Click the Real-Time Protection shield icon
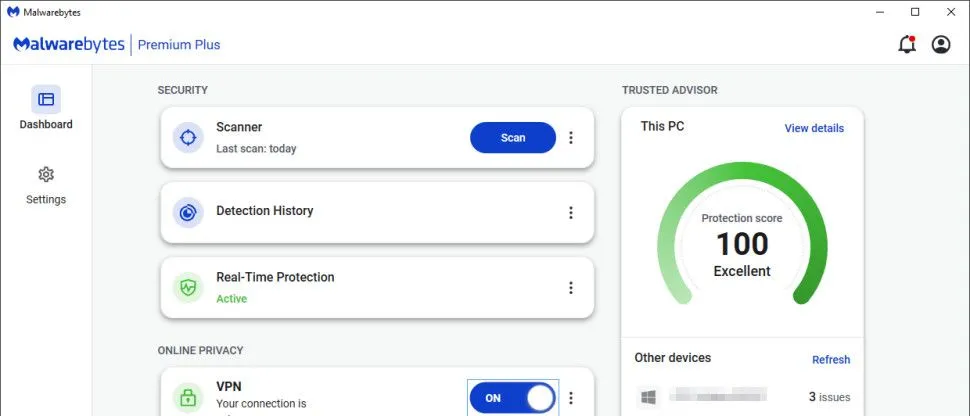 click(x=188, y=288)
